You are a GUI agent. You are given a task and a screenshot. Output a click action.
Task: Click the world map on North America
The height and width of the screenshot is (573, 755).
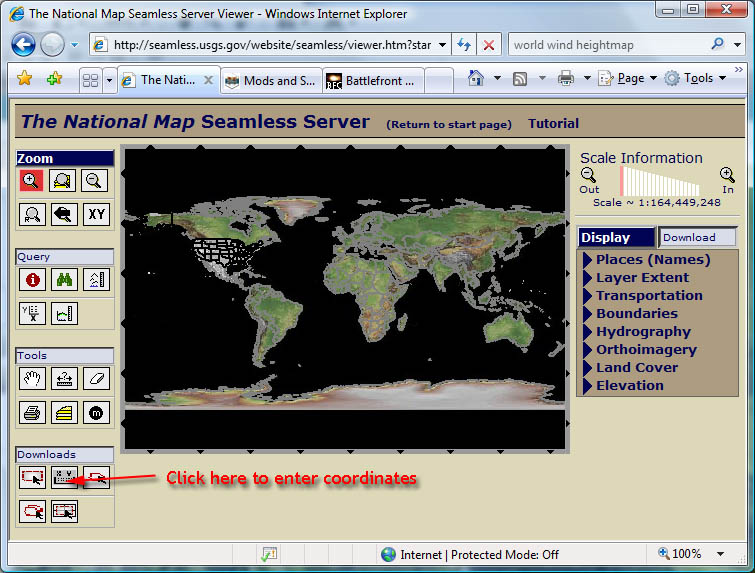(x=222, y=240)
